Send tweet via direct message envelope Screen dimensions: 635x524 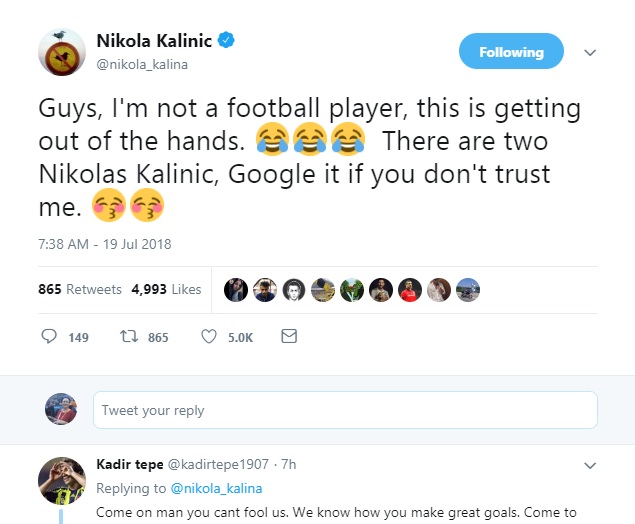289,337
